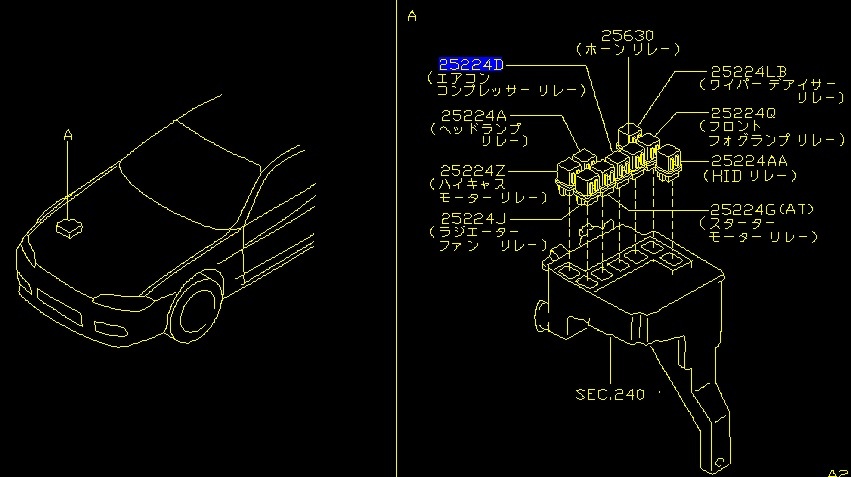Image resolution: width=851 pixels, height=477 pixels.
Task: Select the highlighted part number 25224D
Action: 471,65
